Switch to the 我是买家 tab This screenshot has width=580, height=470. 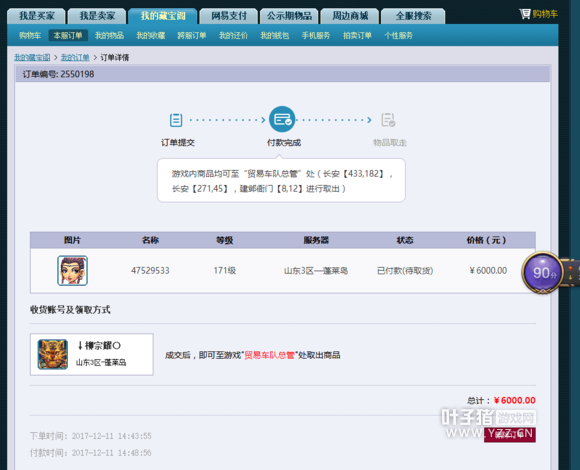[x=36, y=16]
